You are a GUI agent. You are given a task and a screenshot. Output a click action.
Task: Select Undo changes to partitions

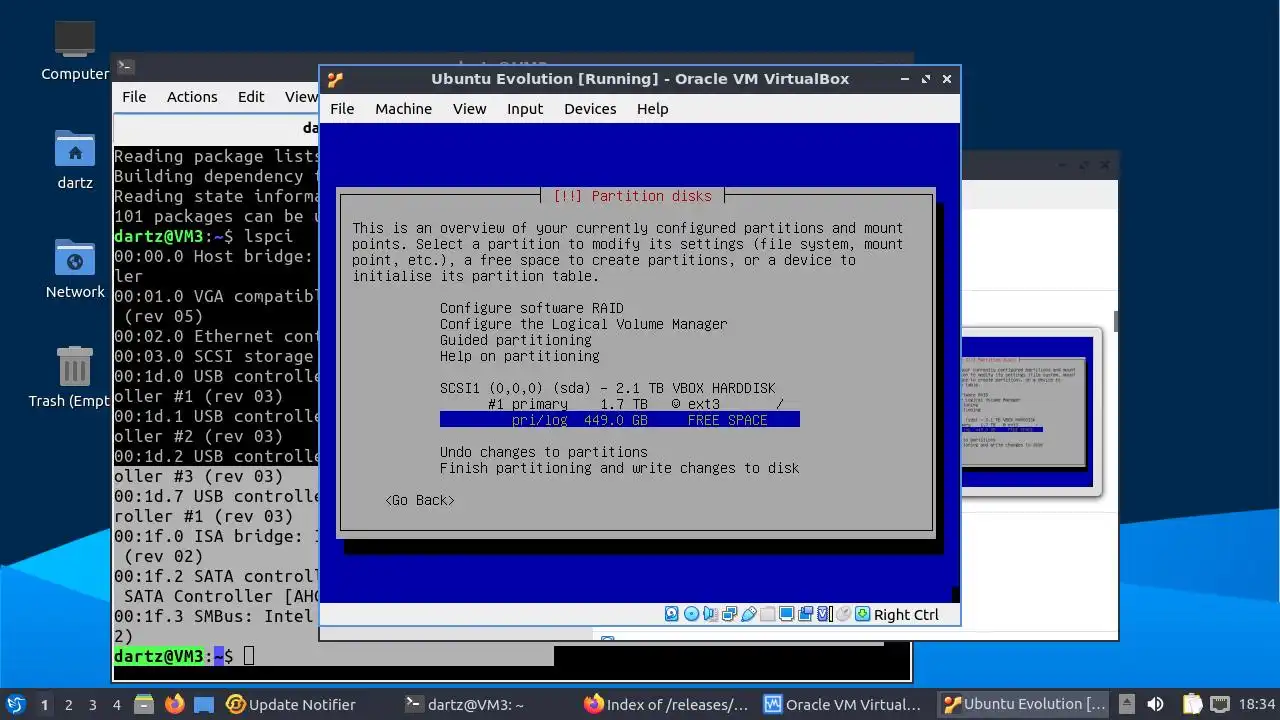point(544,452)
